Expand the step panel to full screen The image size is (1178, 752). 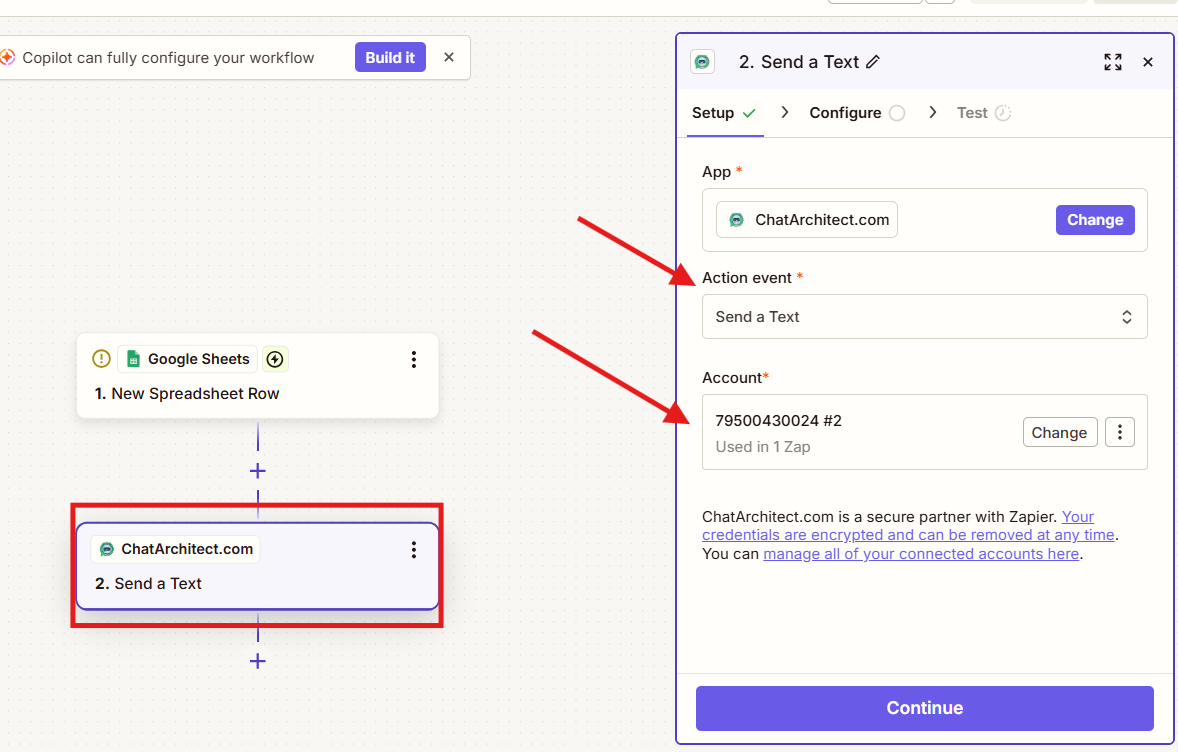pyautogui.click(x=1113, y=62)
